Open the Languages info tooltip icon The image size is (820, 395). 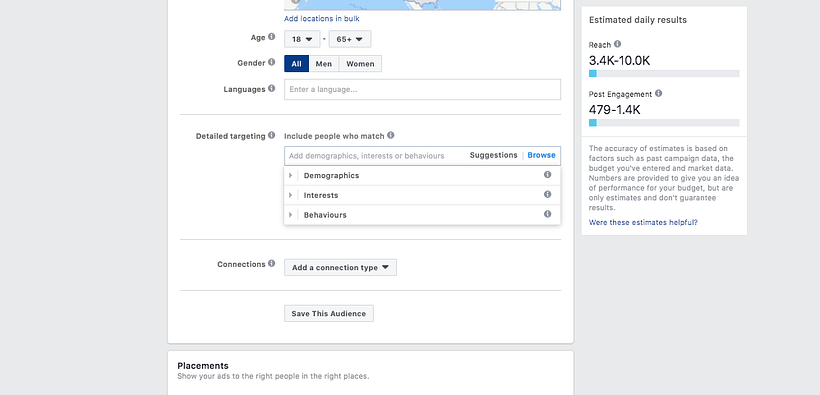click(x=271, y=88)
